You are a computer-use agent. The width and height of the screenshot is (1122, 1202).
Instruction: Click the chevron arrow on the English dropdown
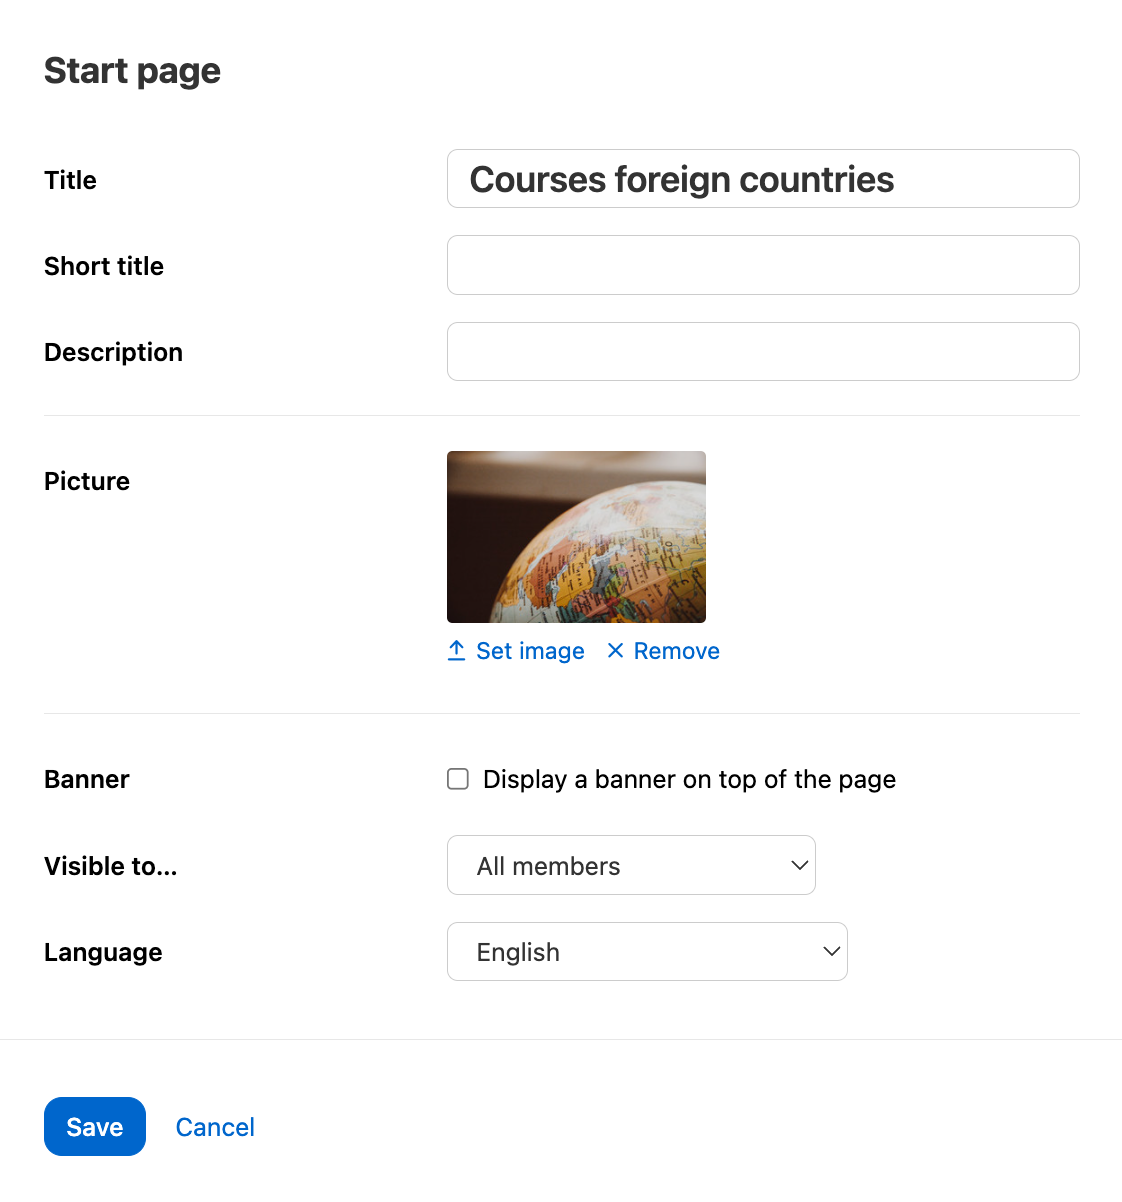[x=831, y=952]
